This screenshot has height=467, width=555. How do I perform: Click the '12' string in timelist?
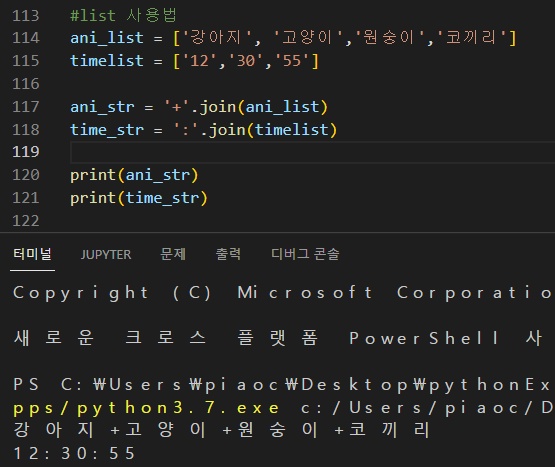tap(200, 61)
